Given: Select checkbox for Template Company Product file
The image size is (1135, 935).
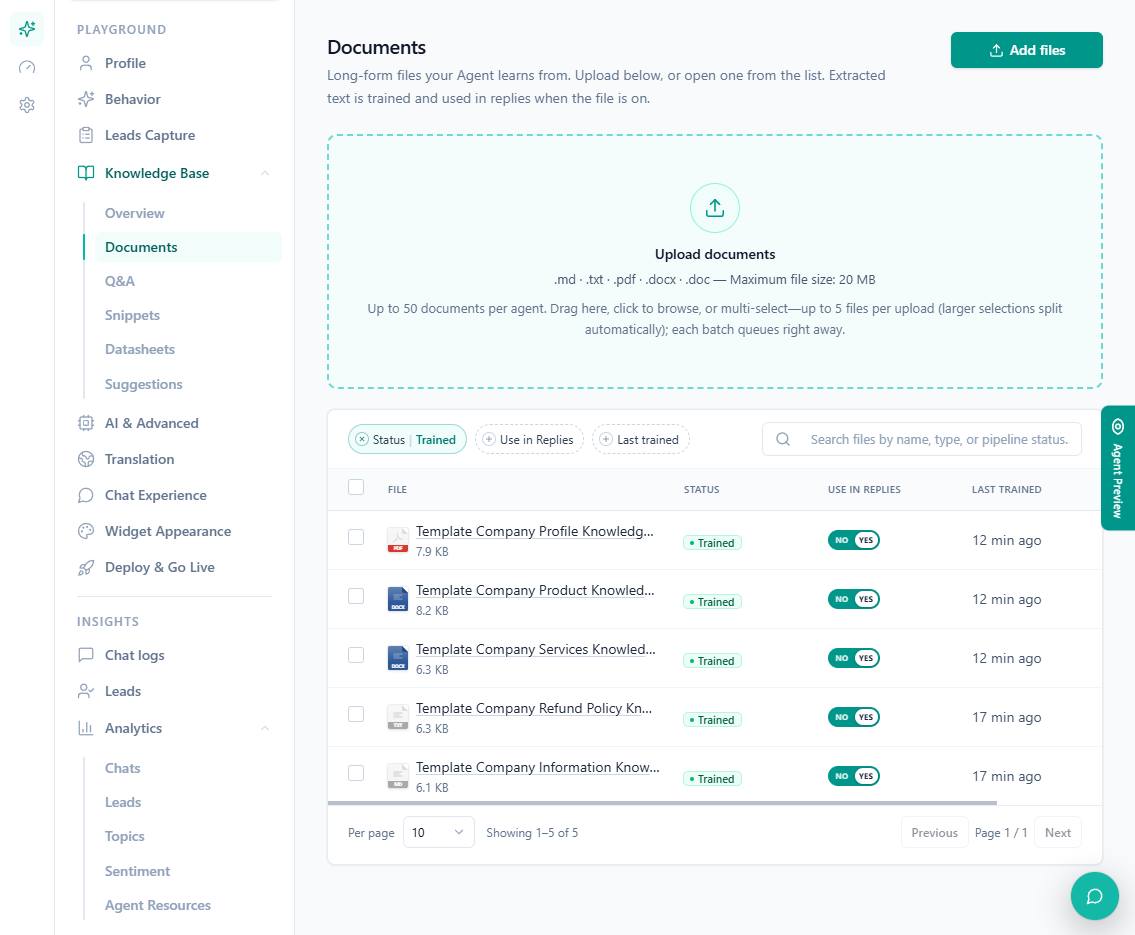Looking at the screenshot, I should point(356,596).
